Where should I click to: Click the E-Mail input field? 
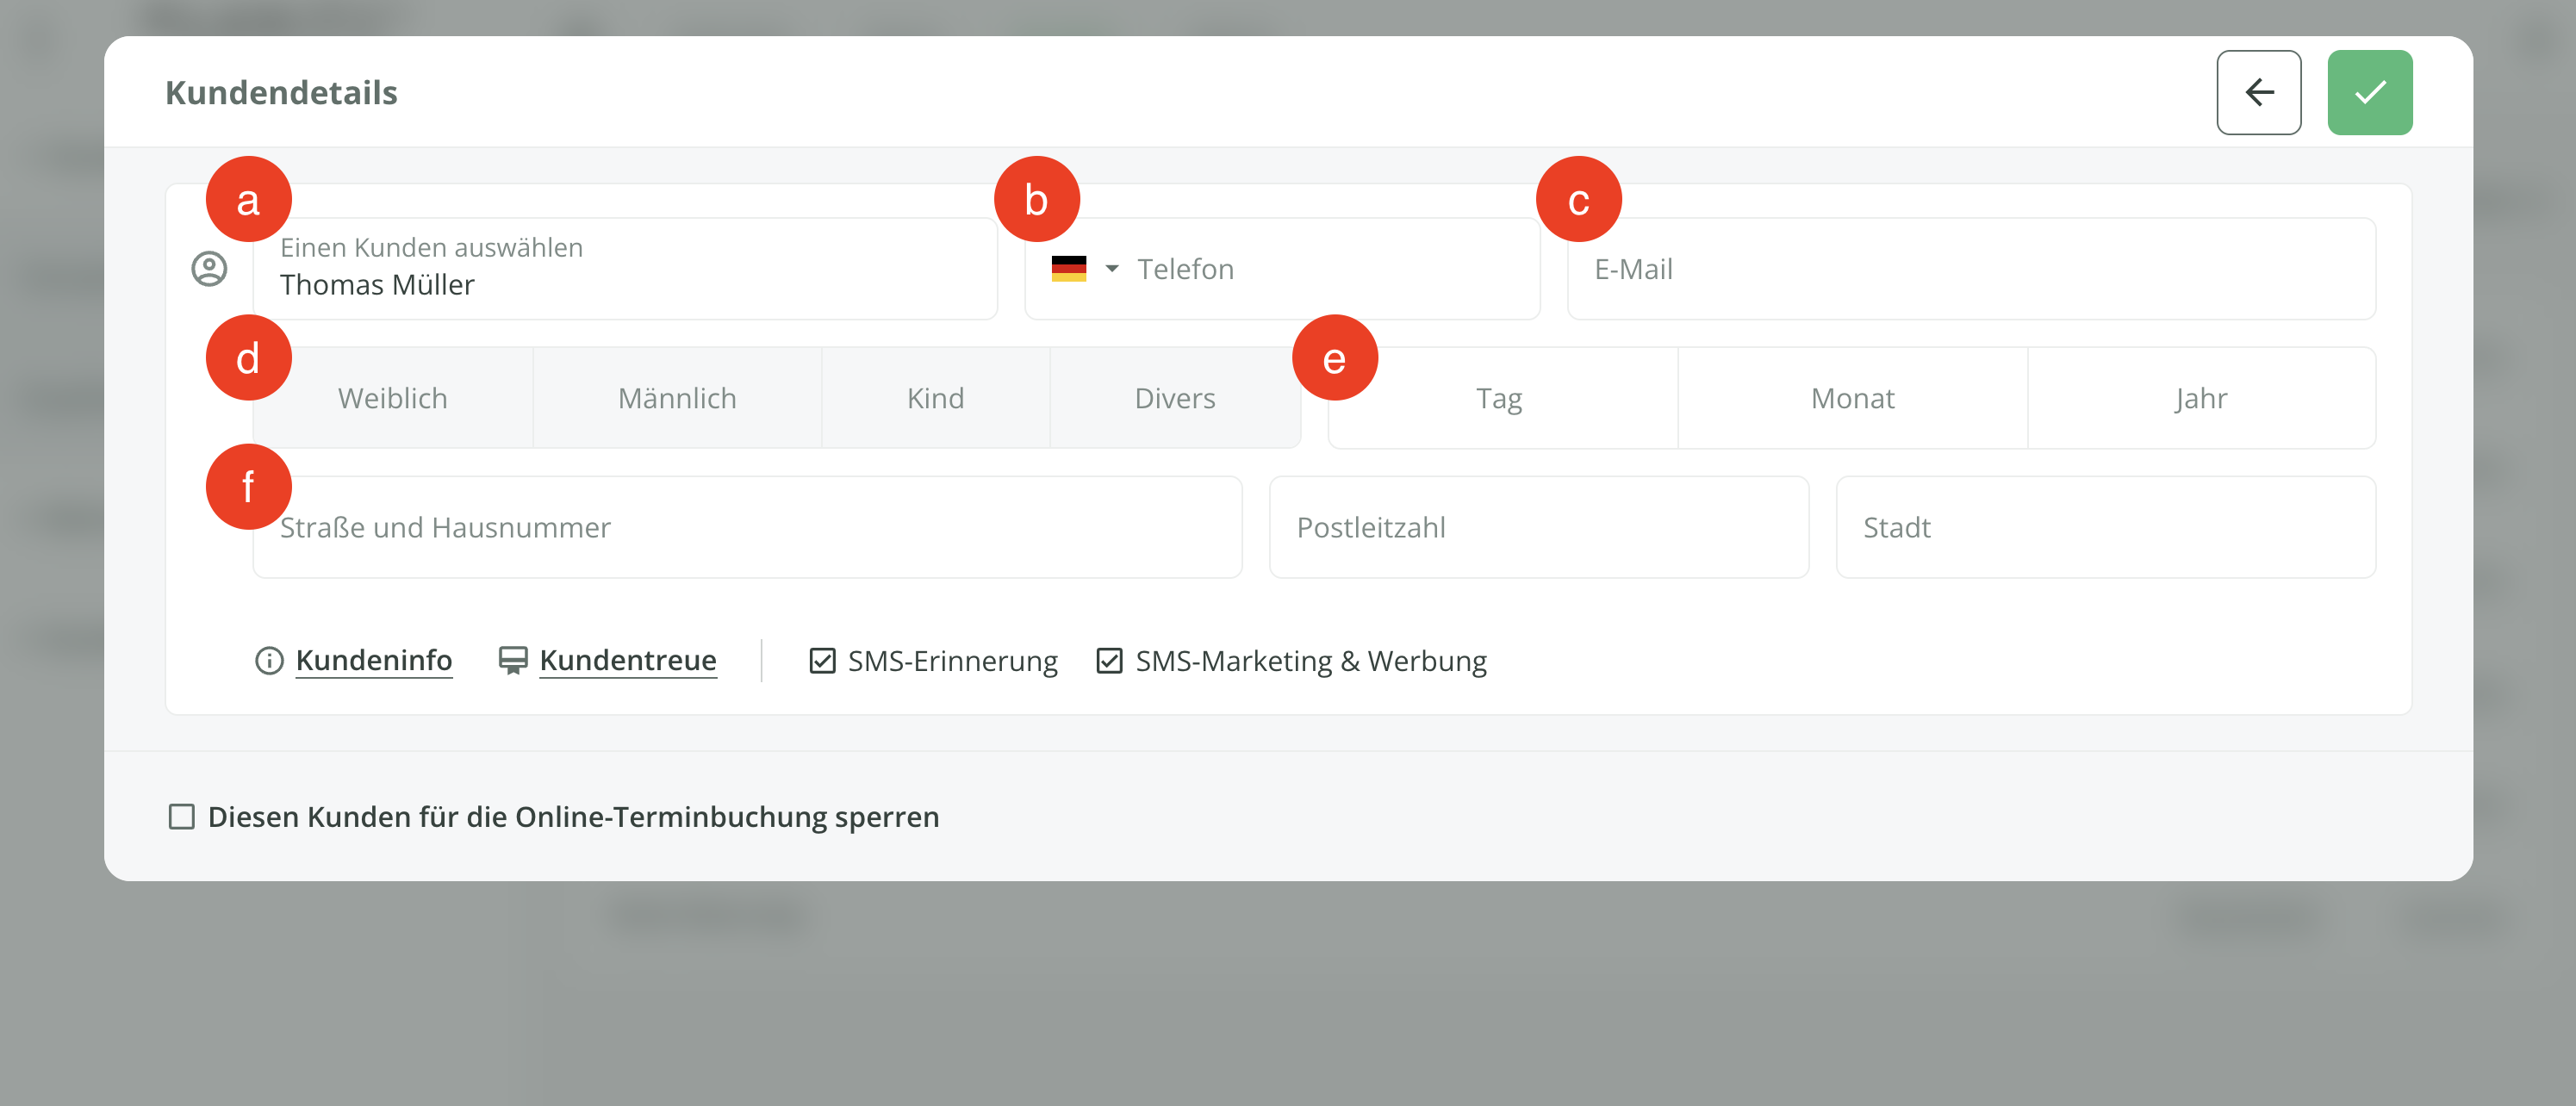1970,269
